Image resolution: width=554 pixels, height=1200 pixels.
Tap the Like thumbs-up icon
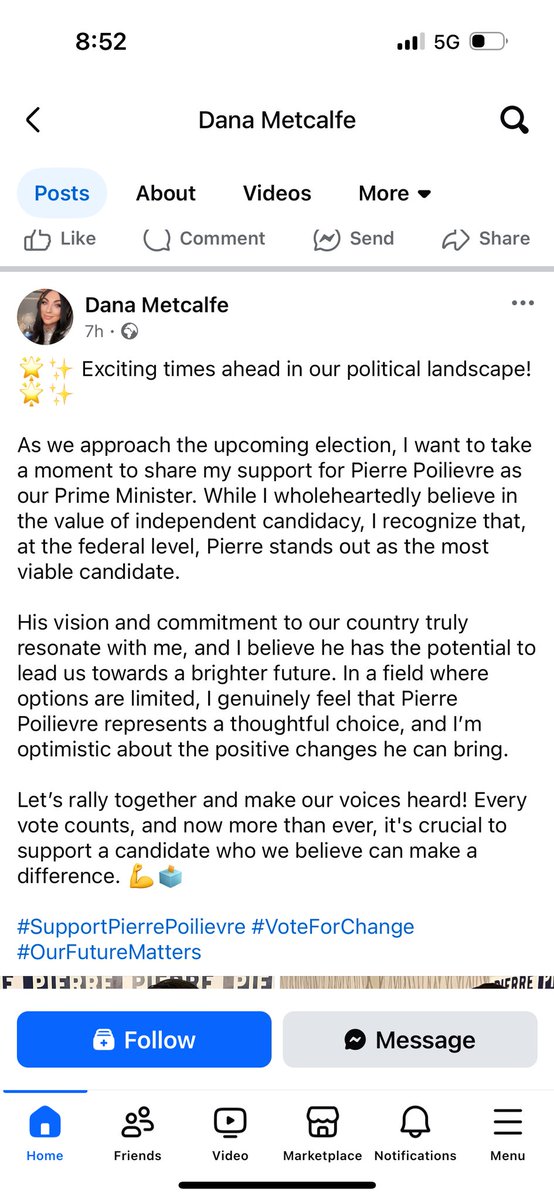pos(37,239)
